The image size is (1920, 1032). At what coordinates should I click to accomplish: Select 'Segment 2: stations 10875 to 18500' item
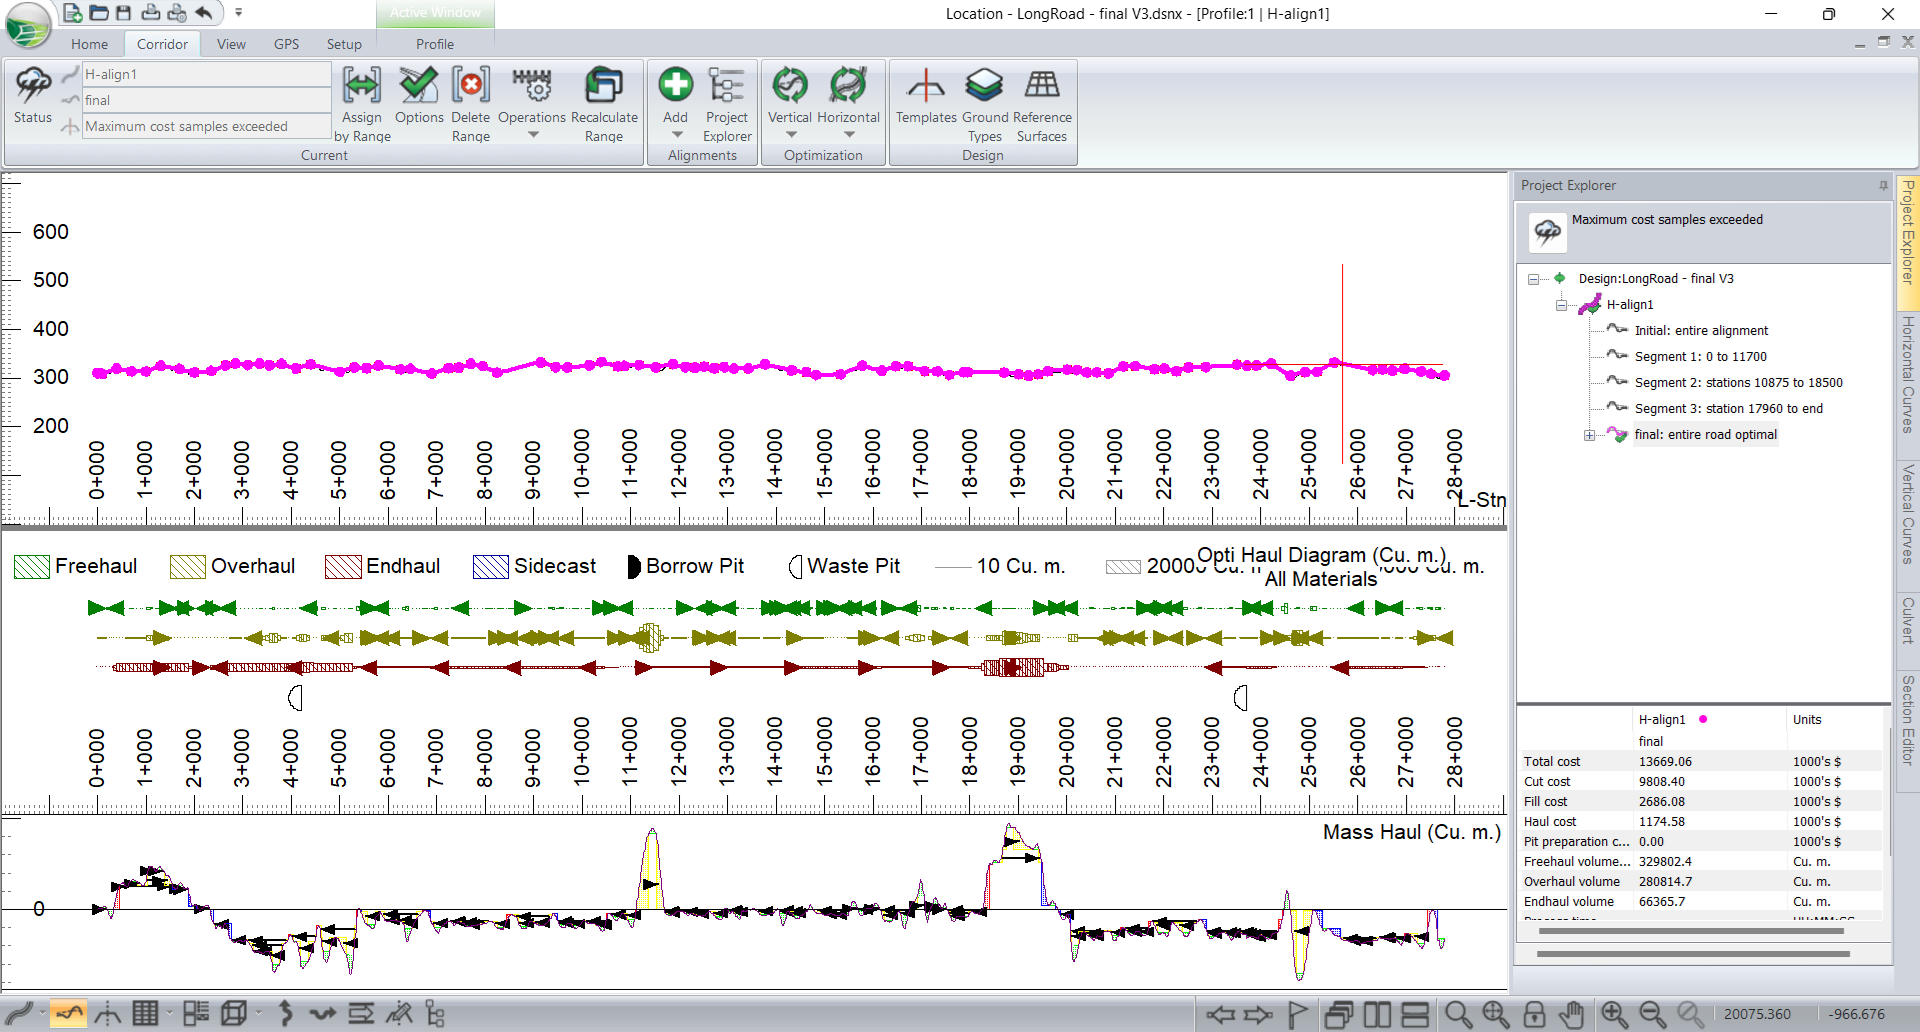(x=1738, y=383)
